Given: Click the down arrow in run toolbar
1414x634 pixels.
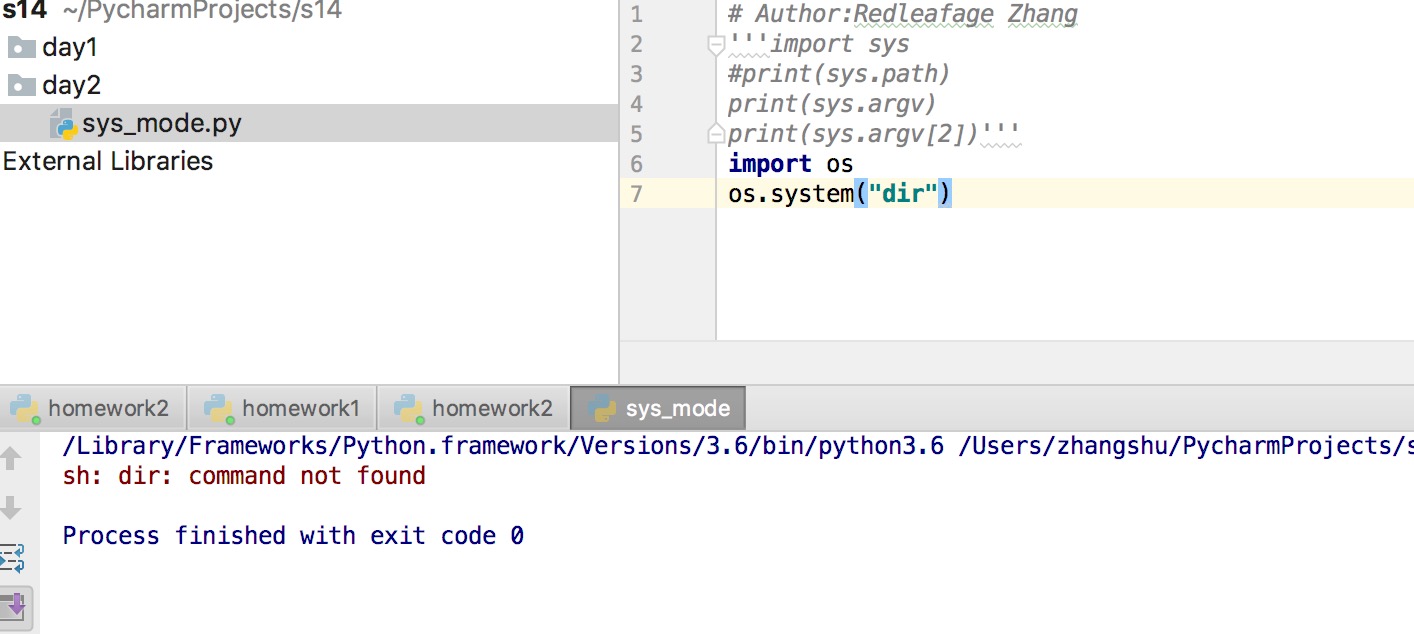Looking at the screenshot, I should point(11,508).
